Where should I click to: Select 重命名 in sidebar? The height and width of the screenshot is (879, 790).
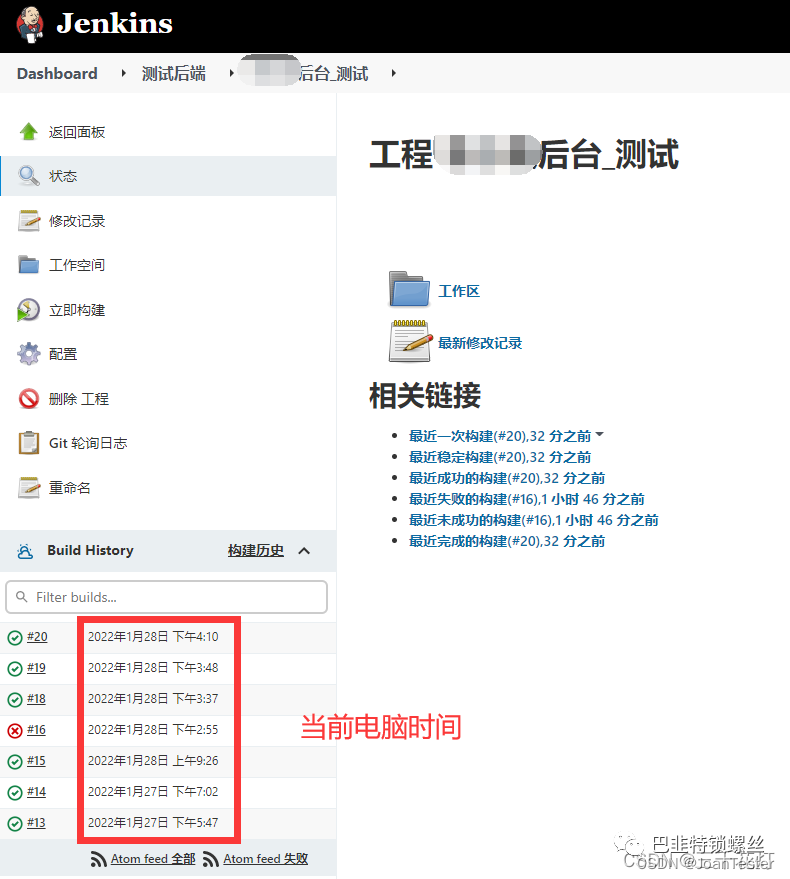[70, 488]
